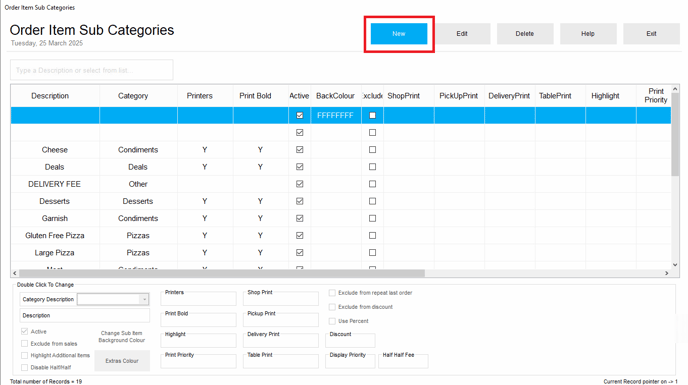Click the Pickup Print field

click(x=281, y=320)
